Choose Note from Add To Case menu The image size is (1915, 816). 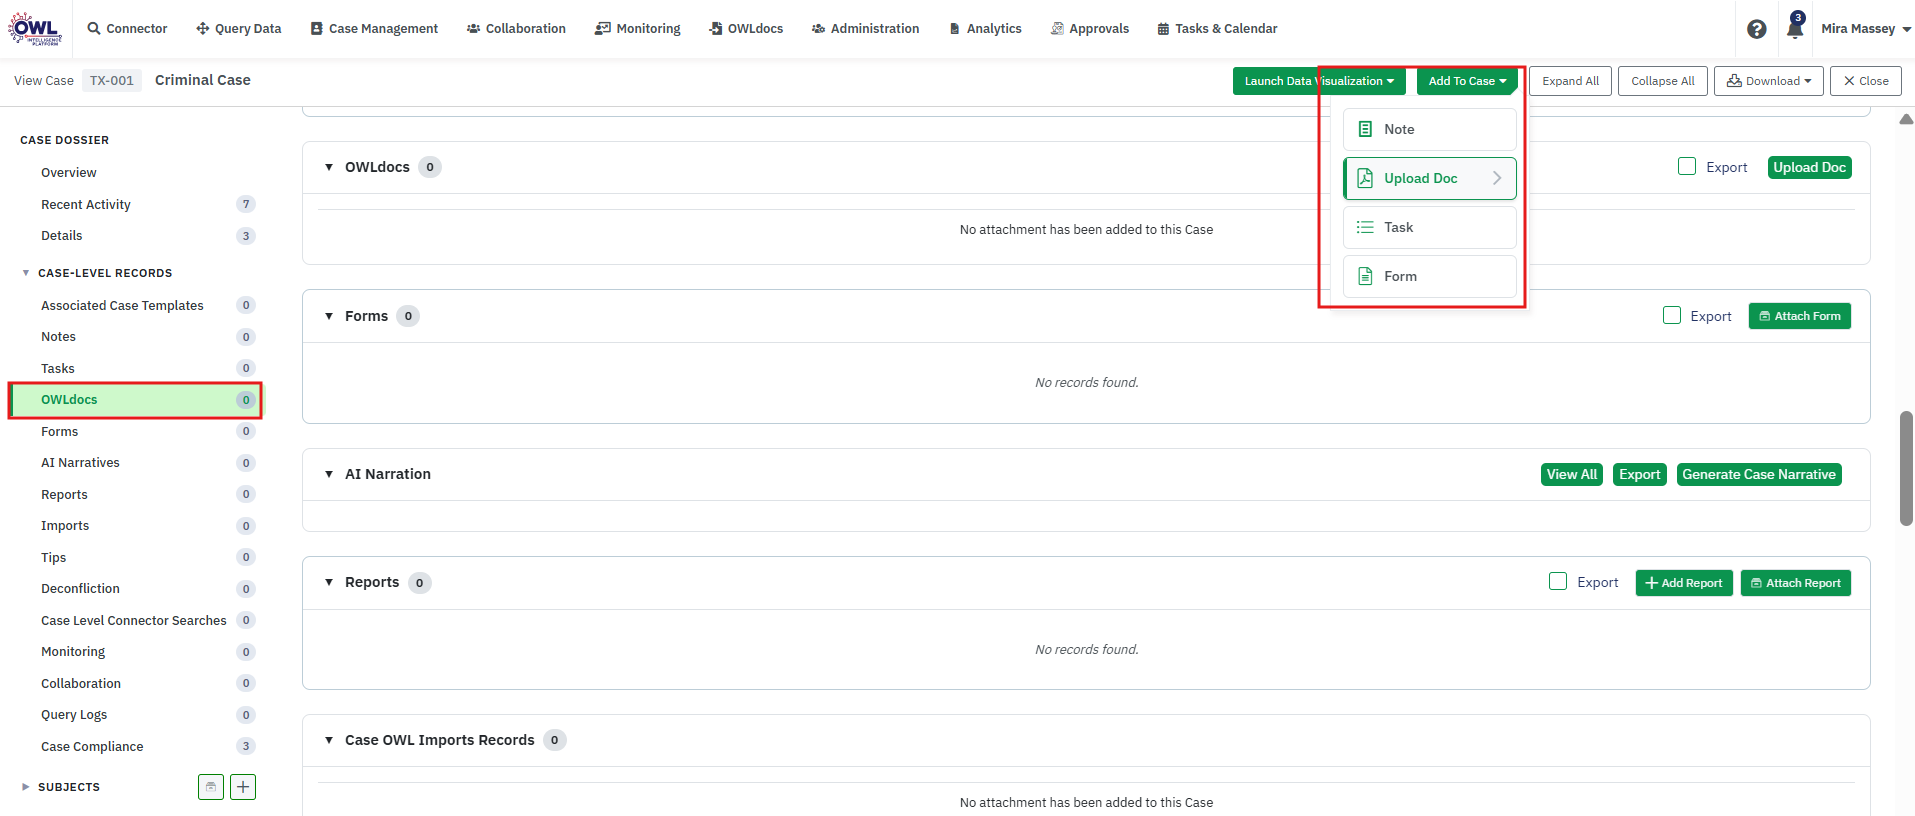click(x=1430, y=129)
